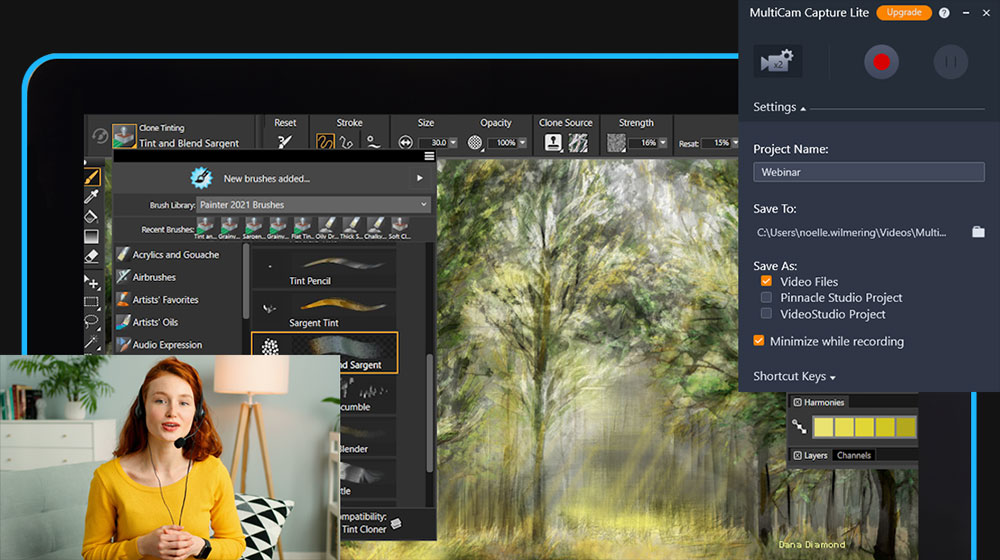Open the brush panel hamburger menu

tap(429, 156)
